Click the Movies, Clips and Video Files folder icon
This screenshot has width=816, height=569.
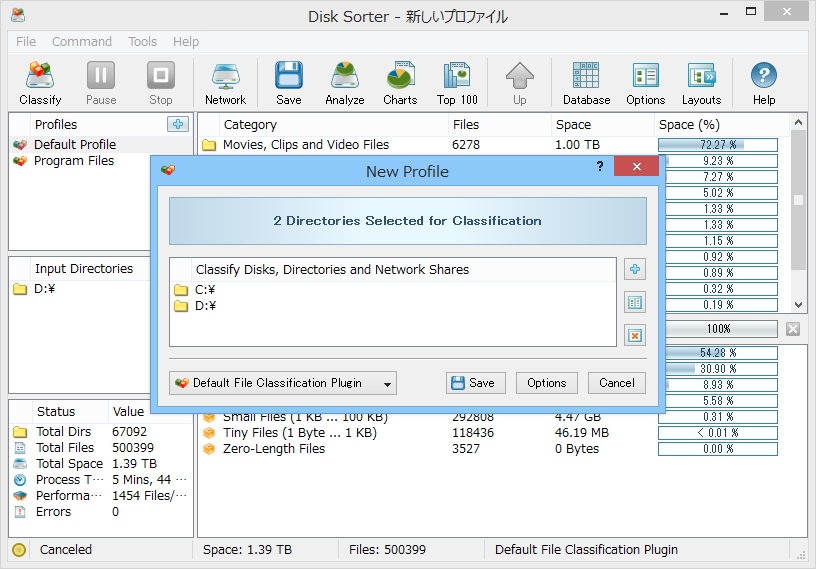209,145
